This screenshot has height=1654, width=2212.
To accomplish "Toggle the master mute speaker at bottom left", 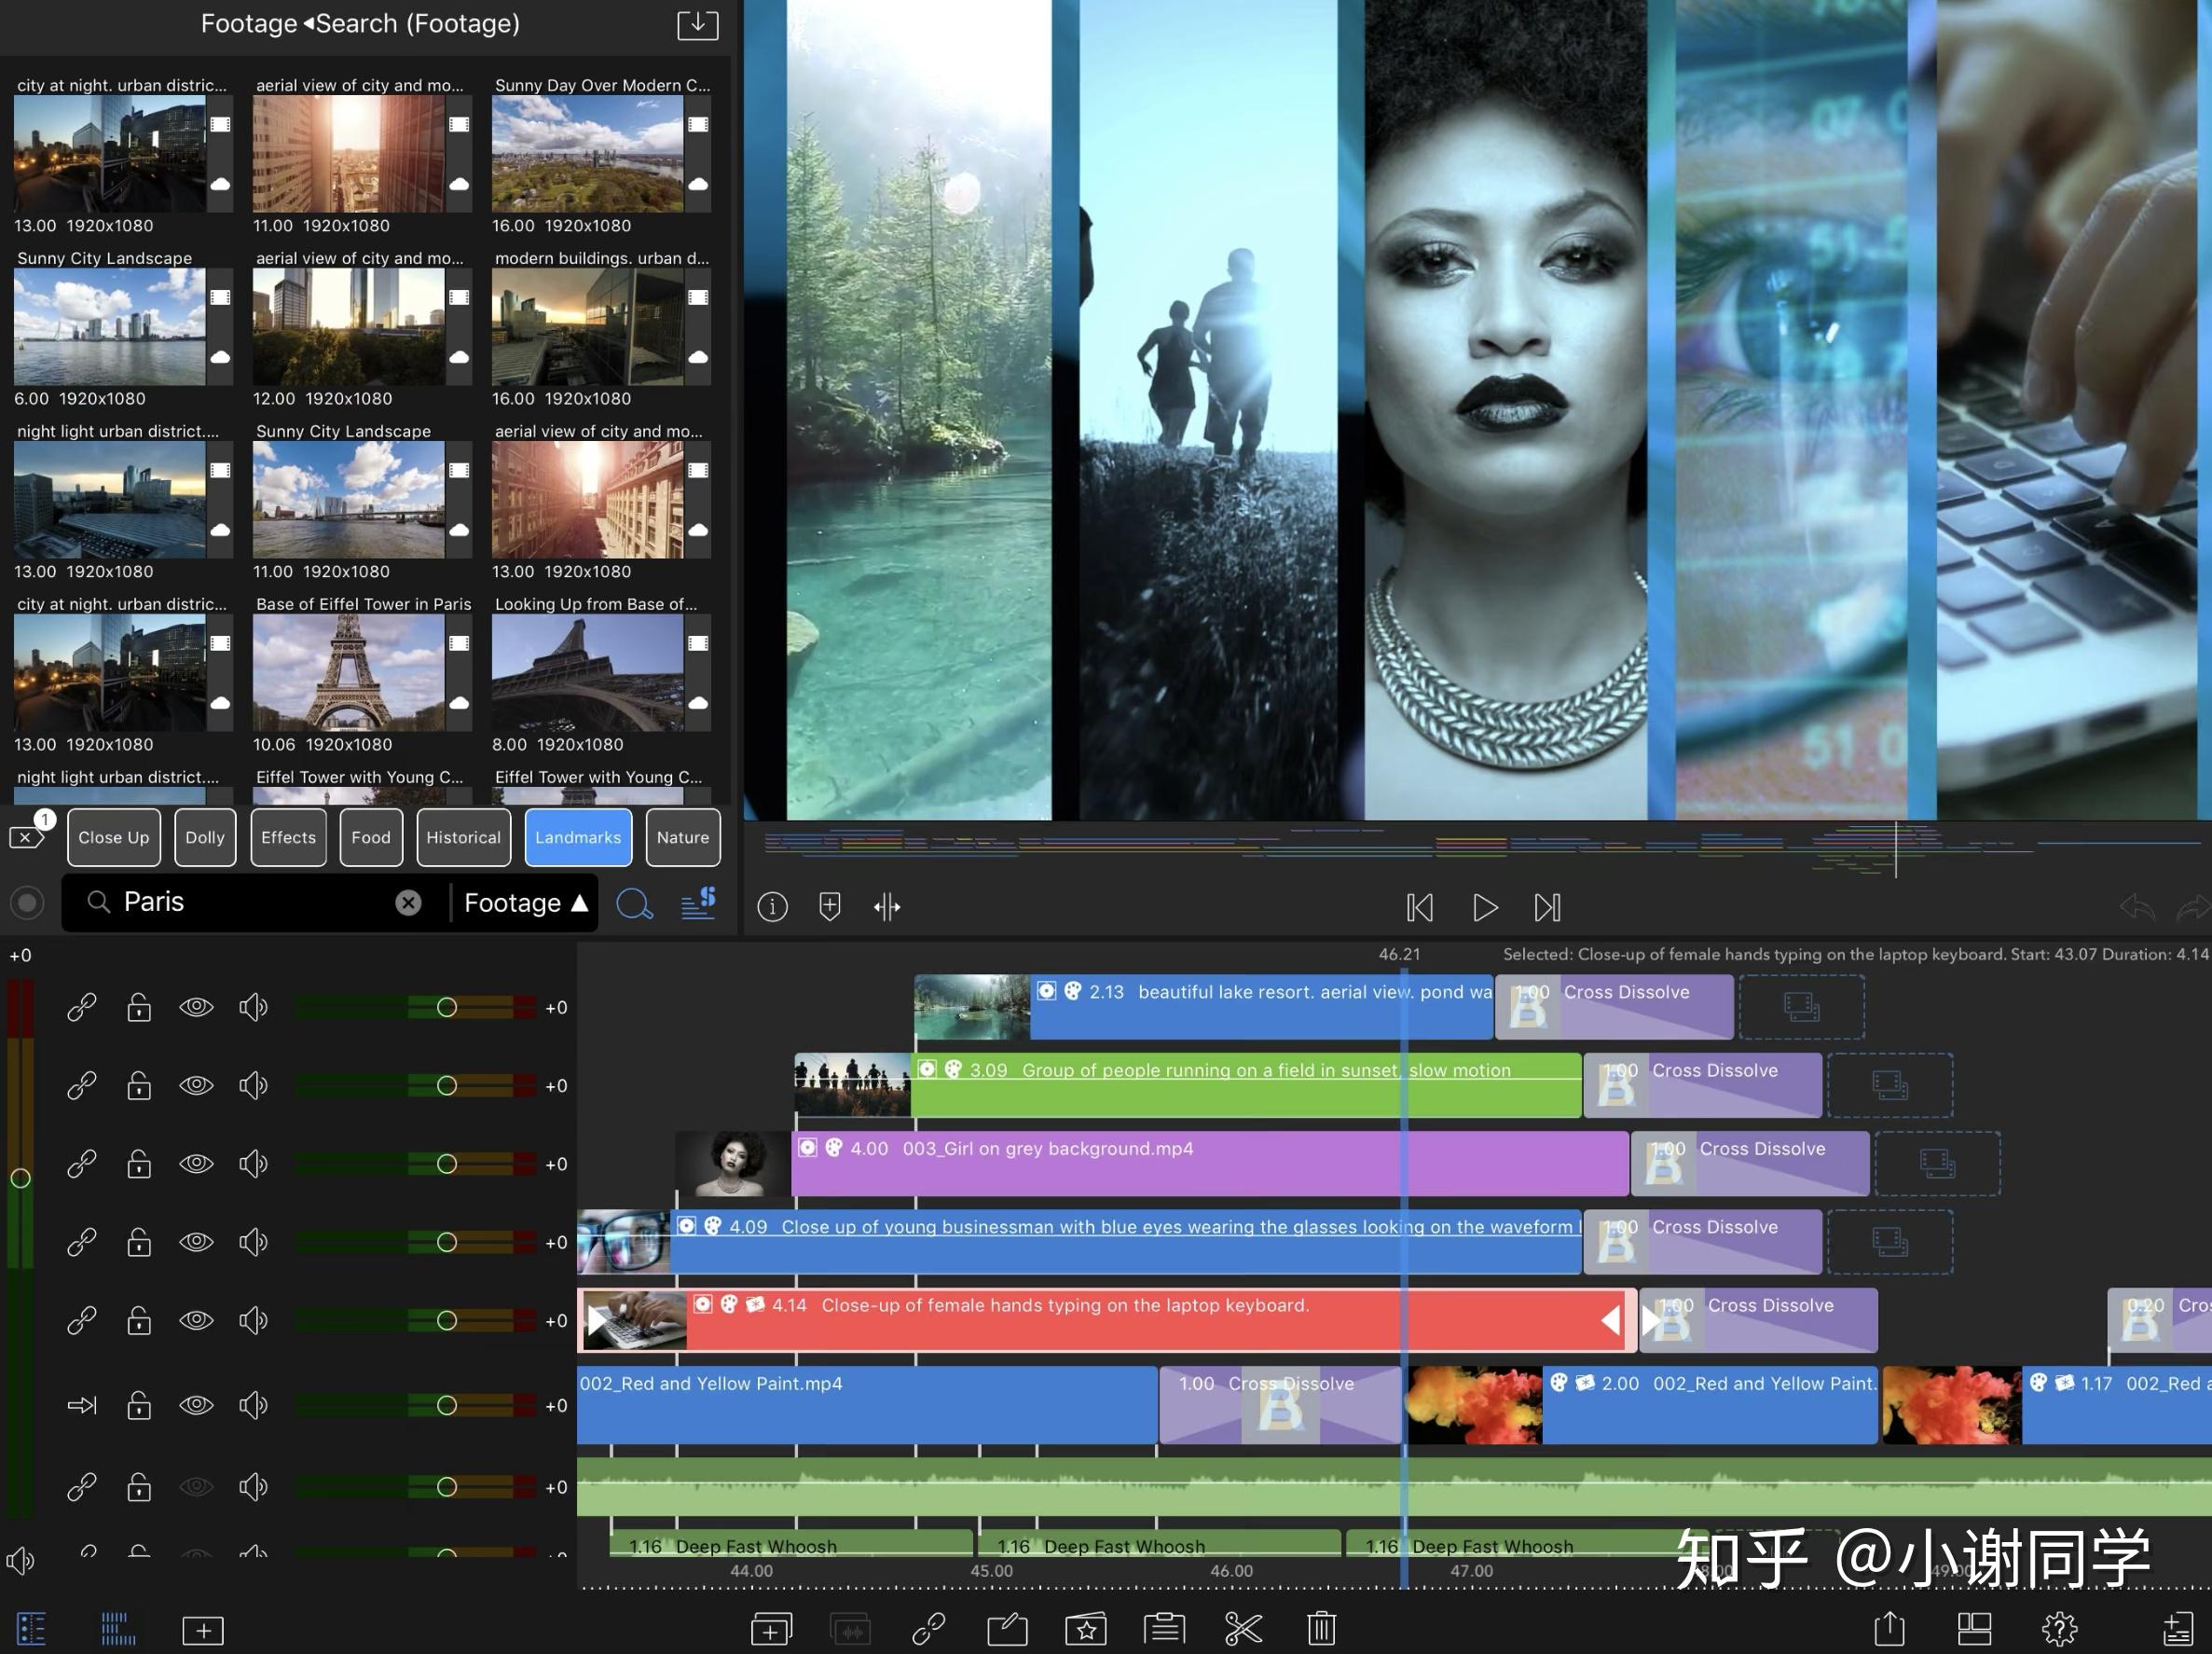I will coord(20,1560).
